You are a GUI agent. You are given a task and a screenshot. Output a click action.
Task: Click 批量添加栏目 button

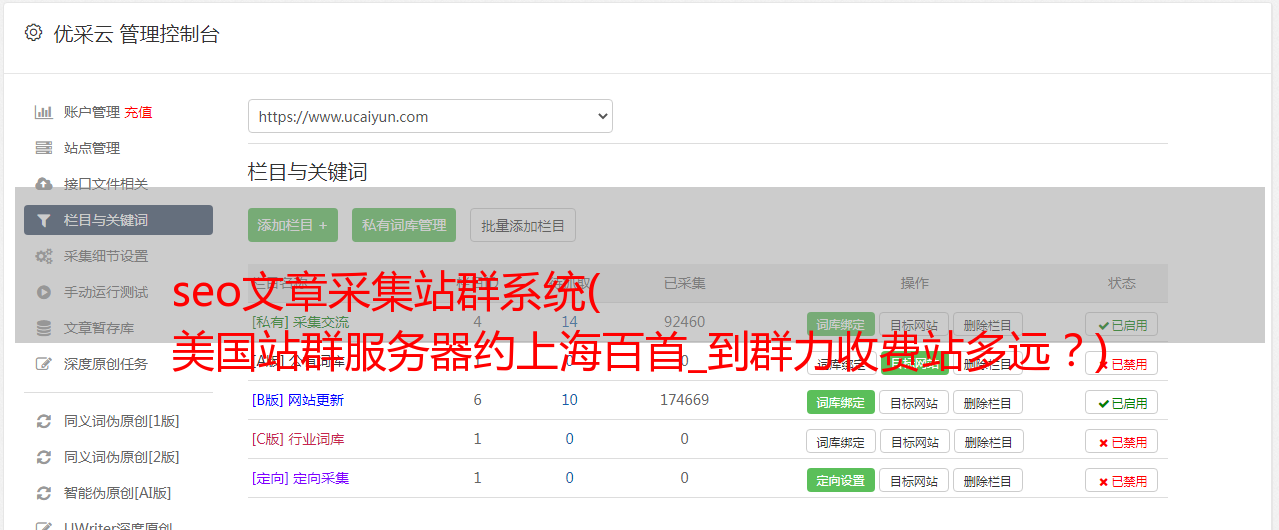[523, 225]
